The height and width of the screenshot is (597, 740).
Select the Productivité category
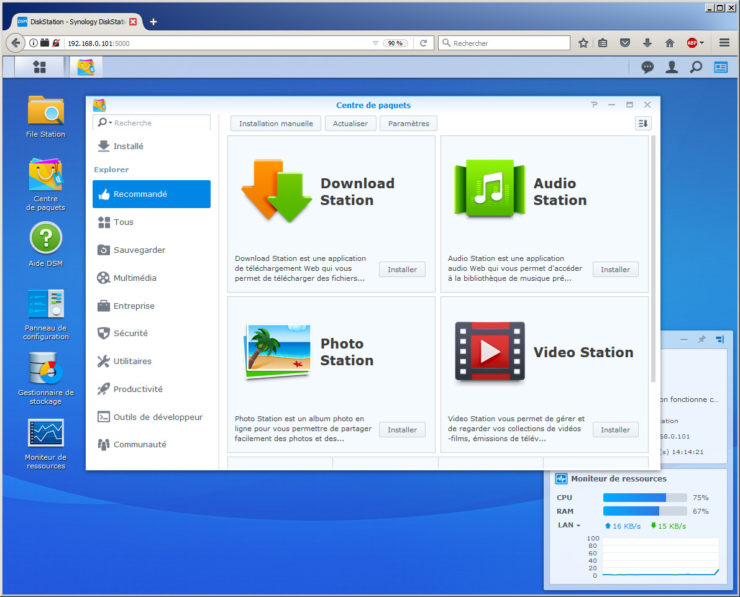coord(151,389)
